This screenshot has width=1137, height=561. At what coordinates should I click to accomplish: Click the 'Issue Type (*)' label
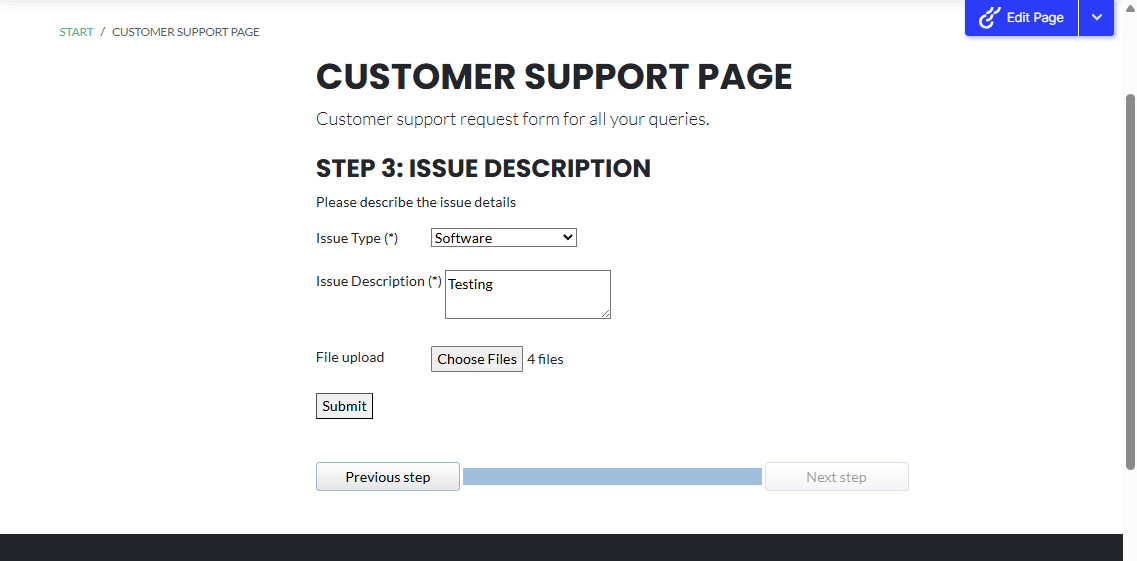357,238
